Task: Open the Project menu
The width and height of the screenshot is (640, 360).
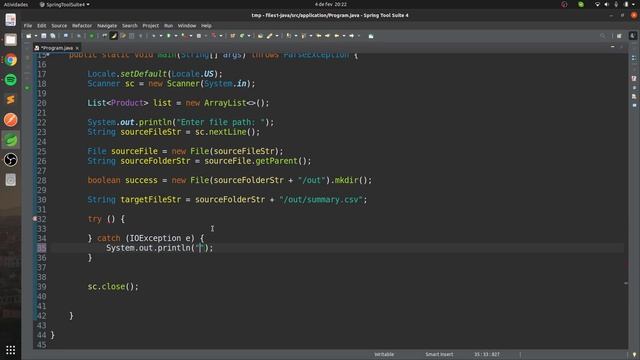Action: 151,25
